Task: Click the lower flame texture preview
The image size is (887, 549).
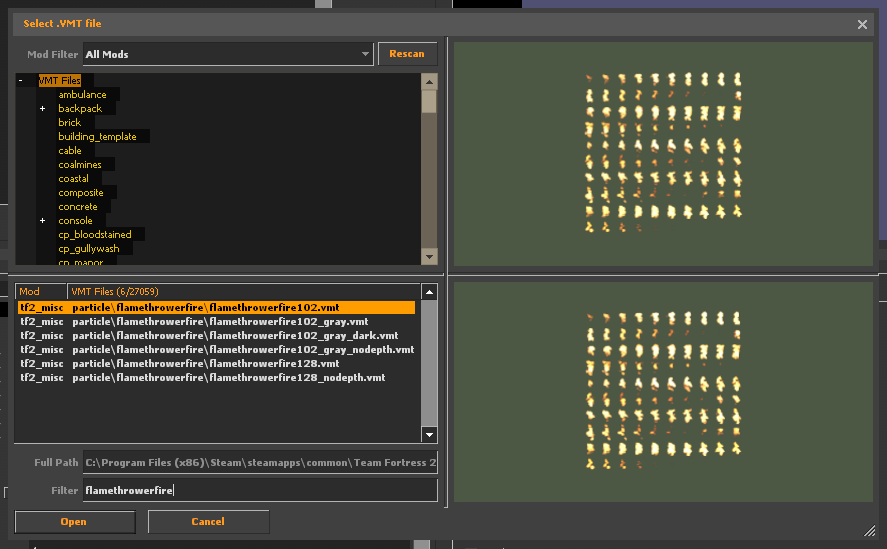Action: click(663, 392)
